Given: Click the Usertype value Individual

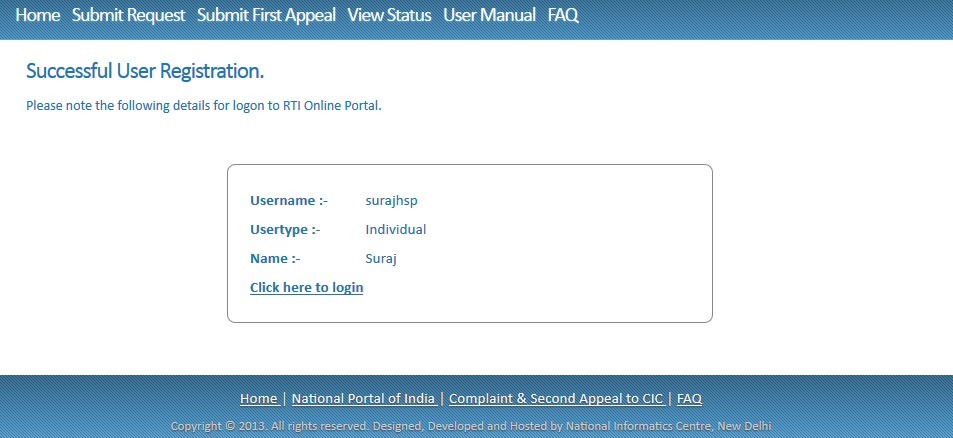Looking at the screenshot, I should [x=396, y=230].
